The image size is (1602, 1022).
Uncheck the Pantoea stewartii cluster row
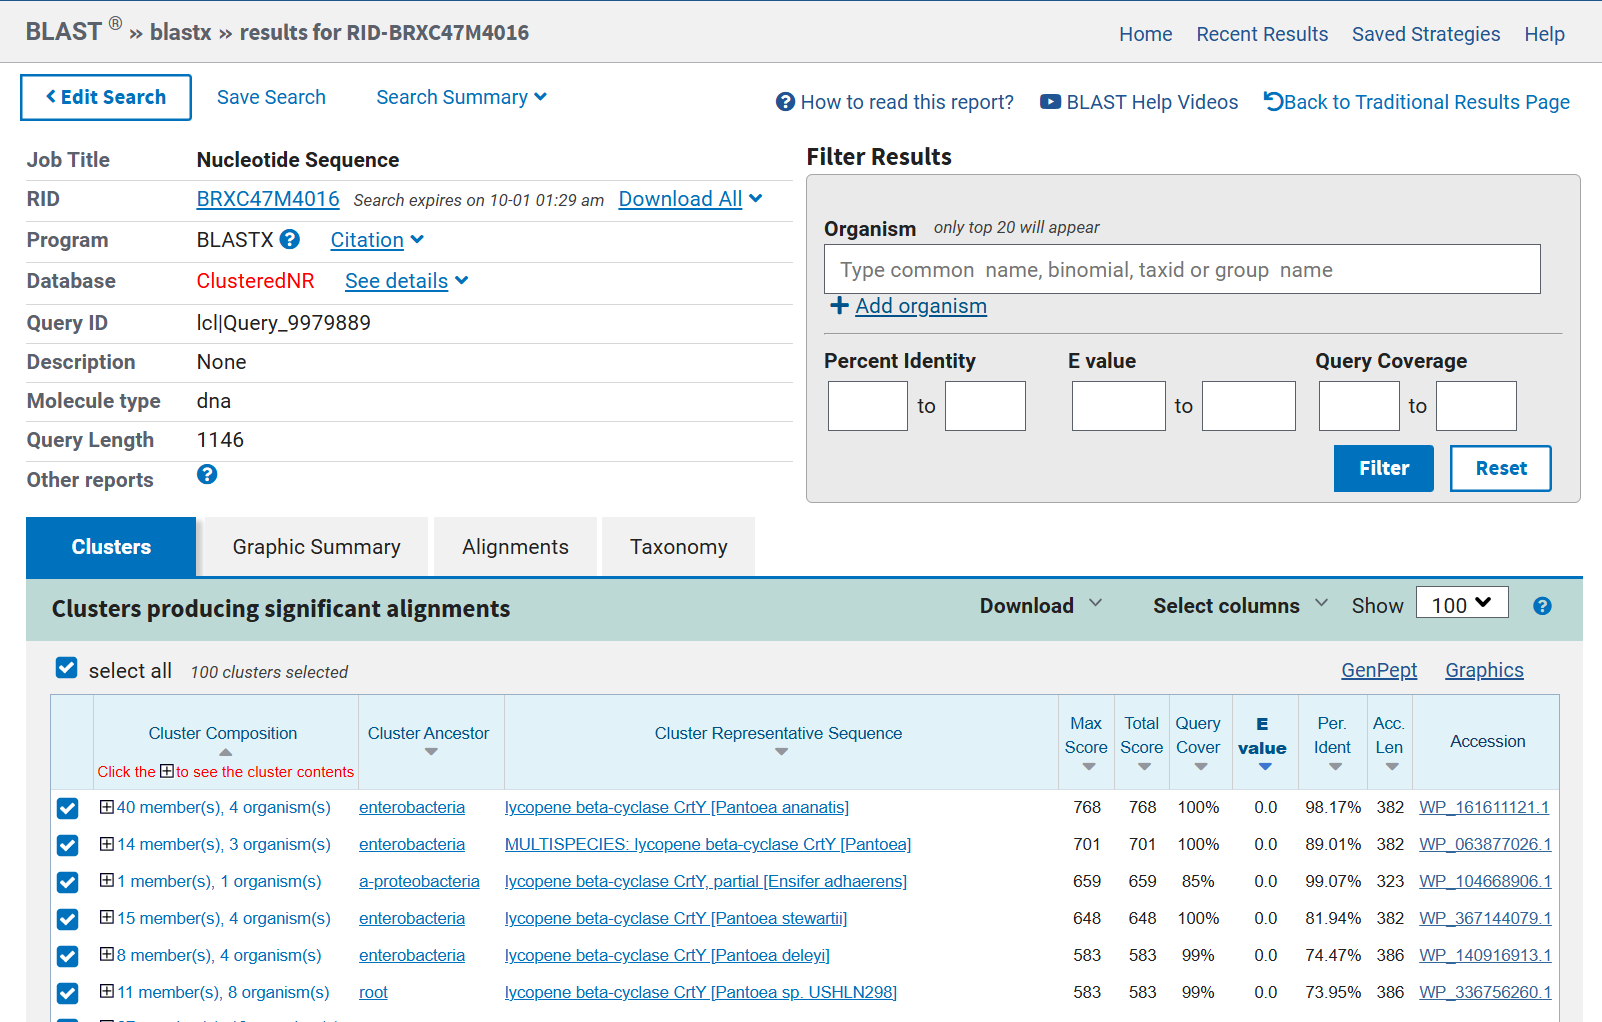(x=67, y=919)
